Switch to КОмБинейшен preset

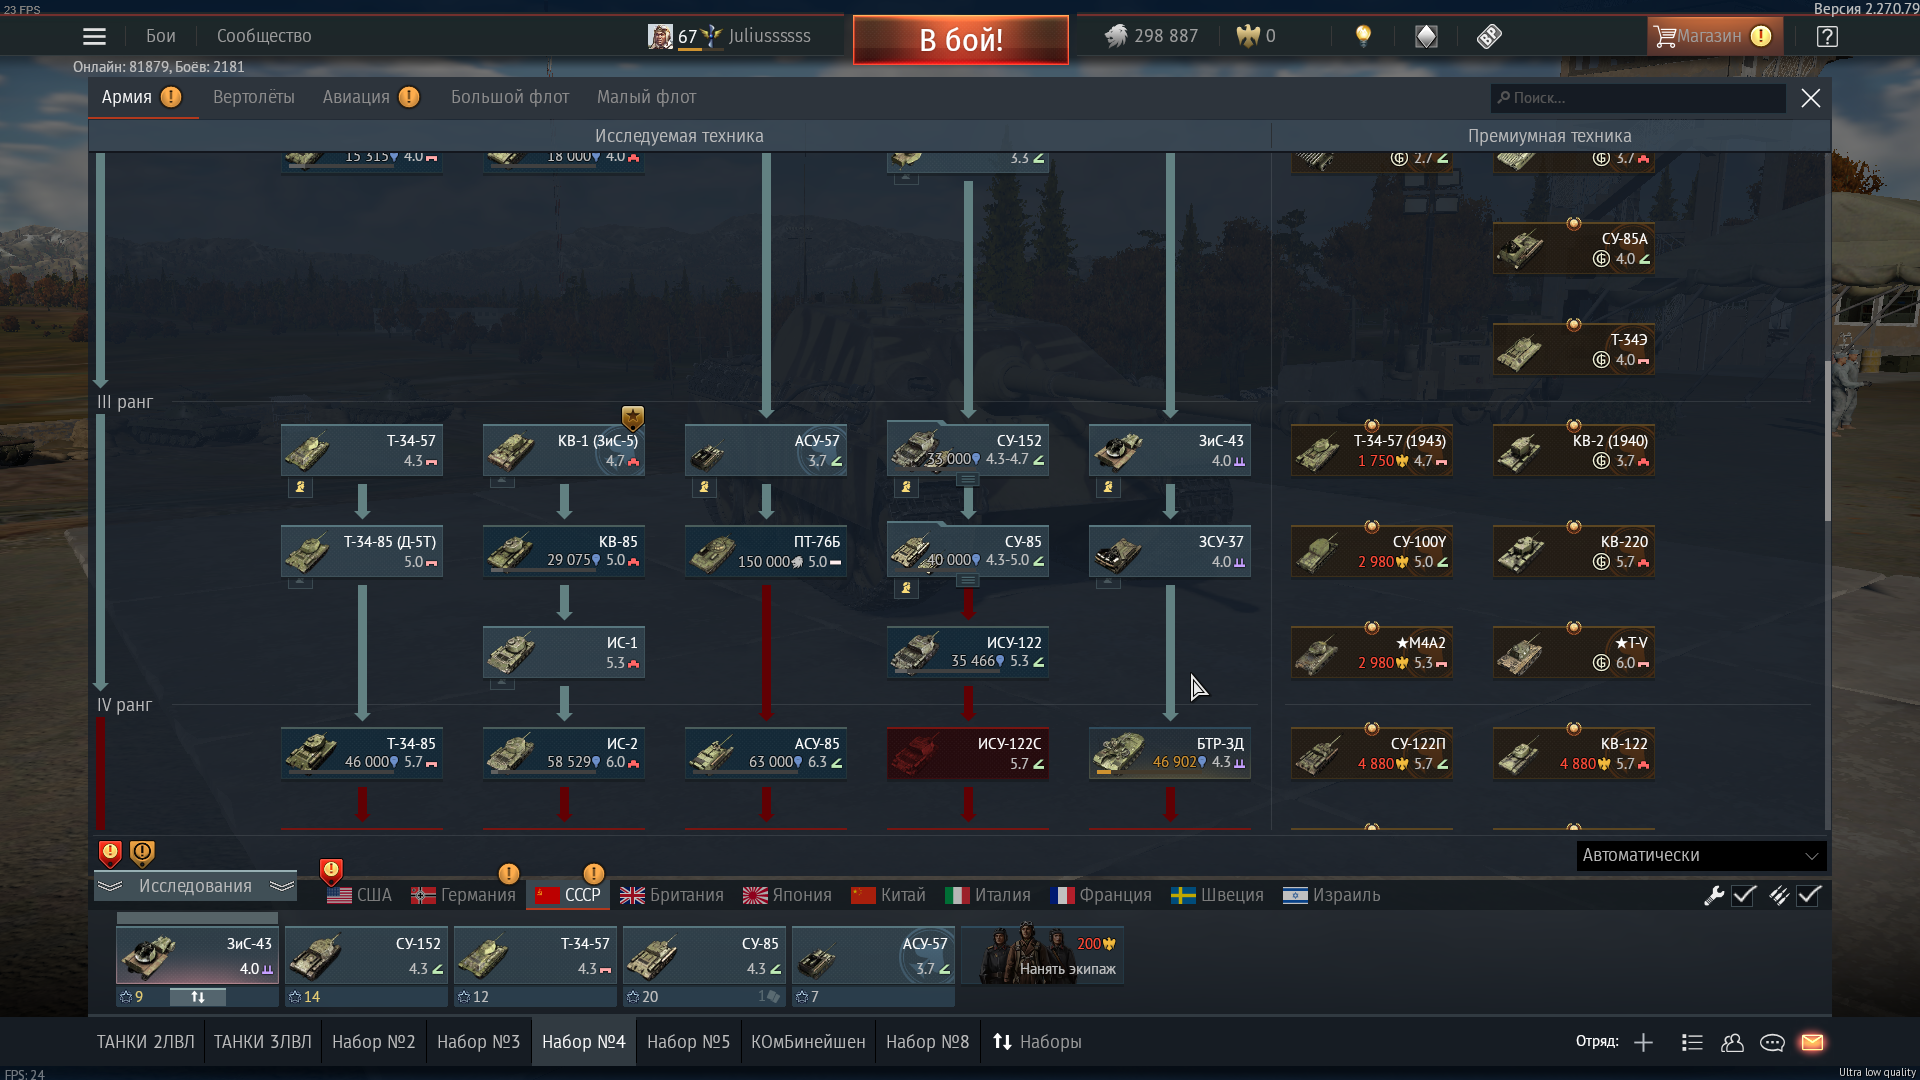click(808, 1042)
